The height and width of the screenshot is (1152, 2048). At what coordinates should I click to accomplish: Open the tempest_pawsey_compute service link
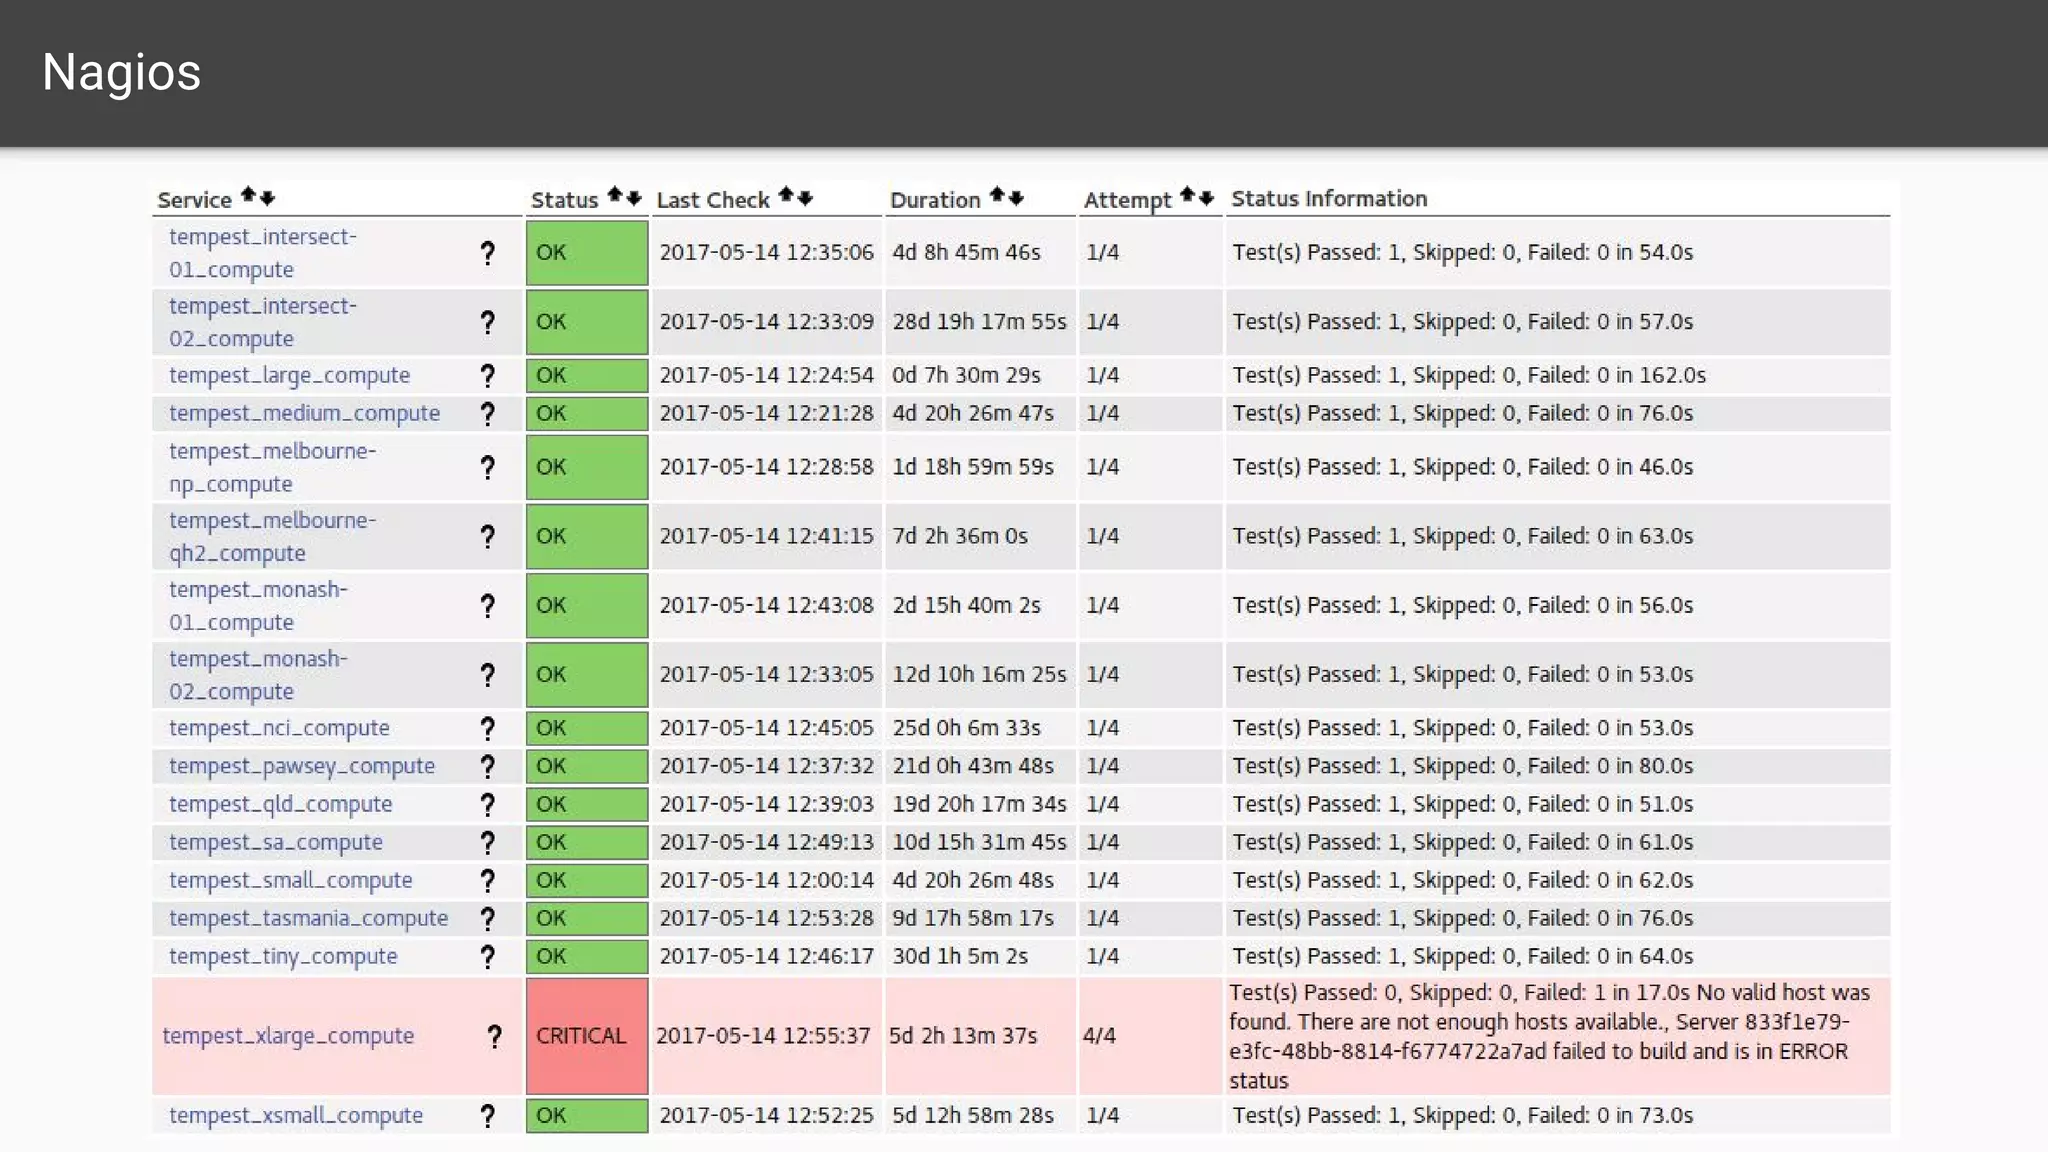click(302, 767)
